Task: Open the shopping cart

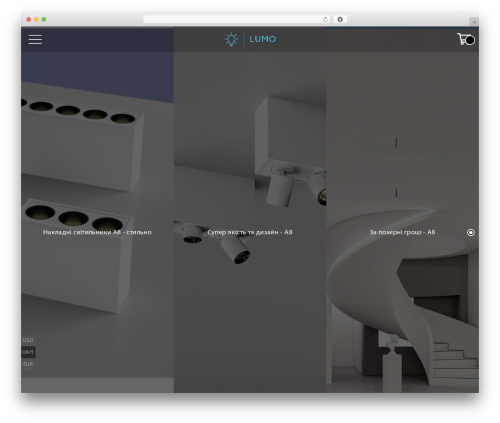Action: [466, 39]
